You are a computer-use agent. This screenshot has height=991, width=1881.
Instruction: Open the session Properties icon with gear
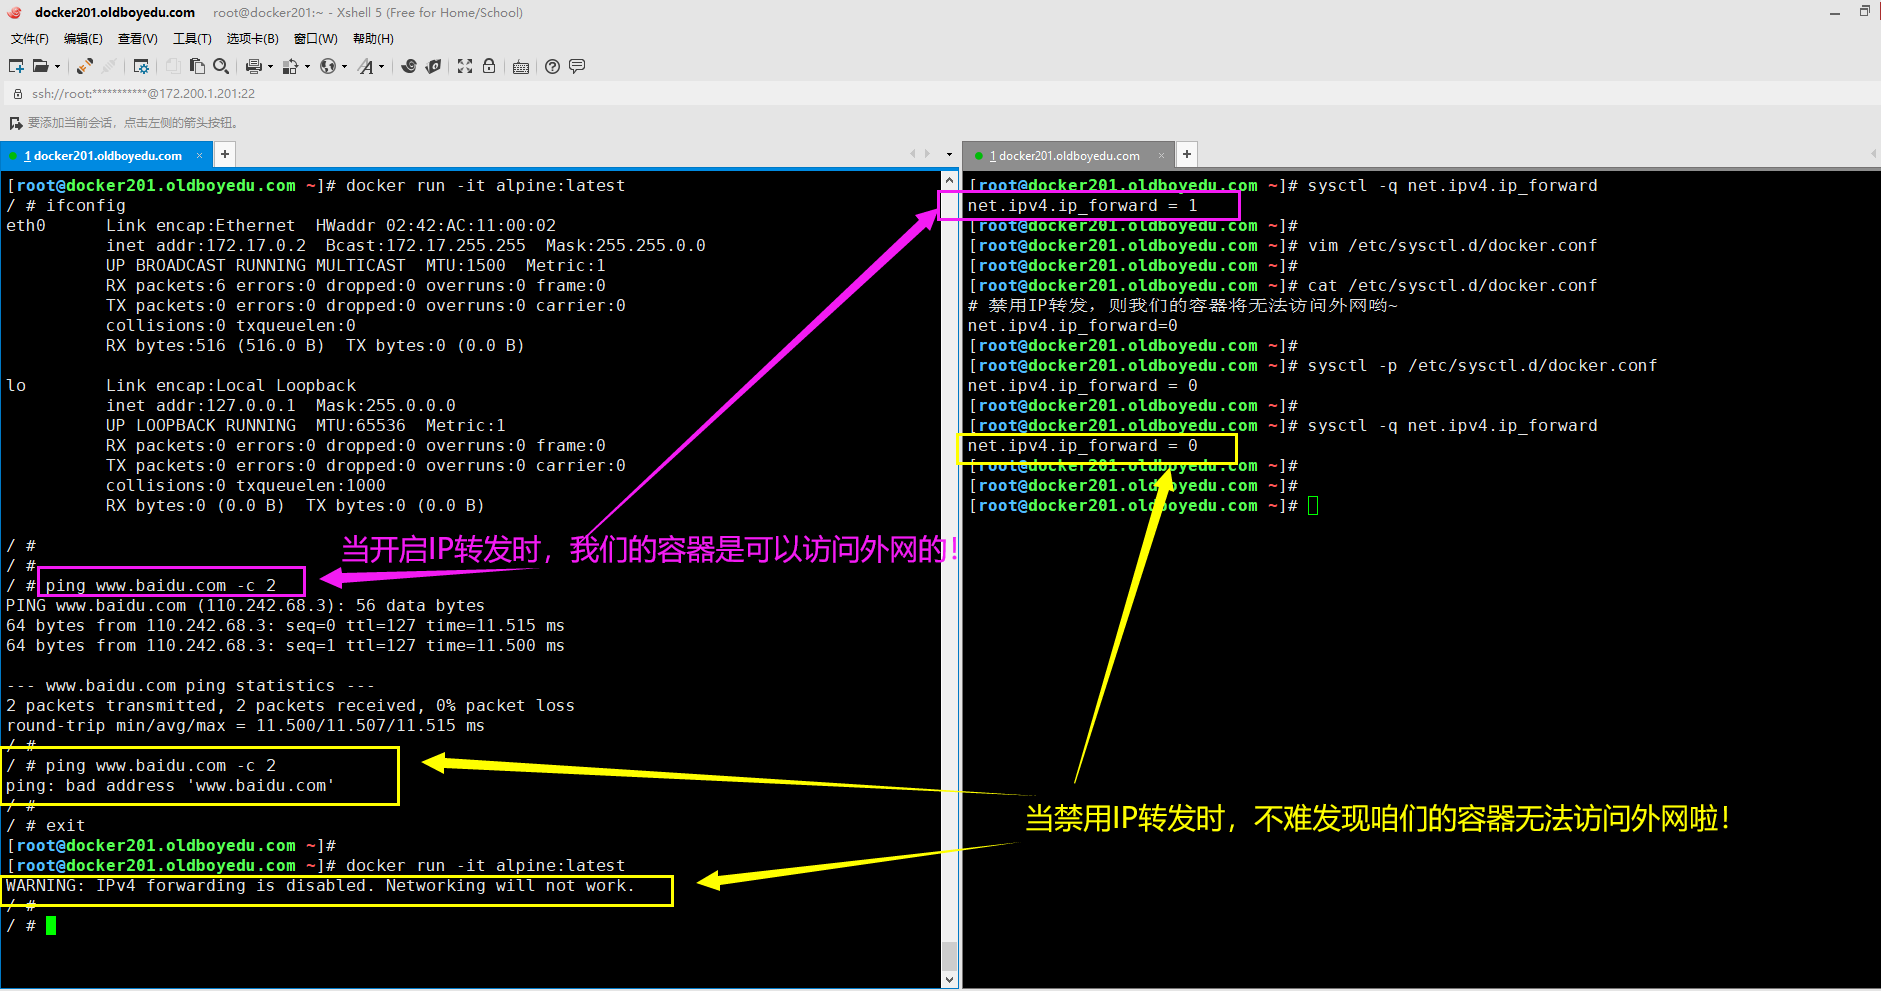[141, 66]
